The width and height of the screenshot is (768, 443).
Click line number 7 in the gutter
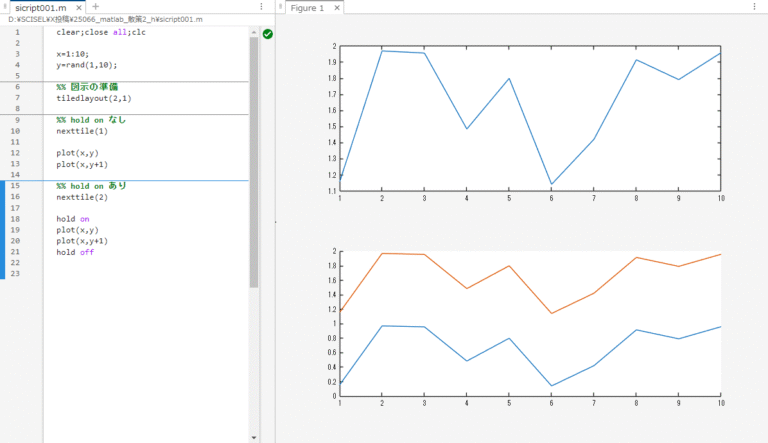(17, 98)
